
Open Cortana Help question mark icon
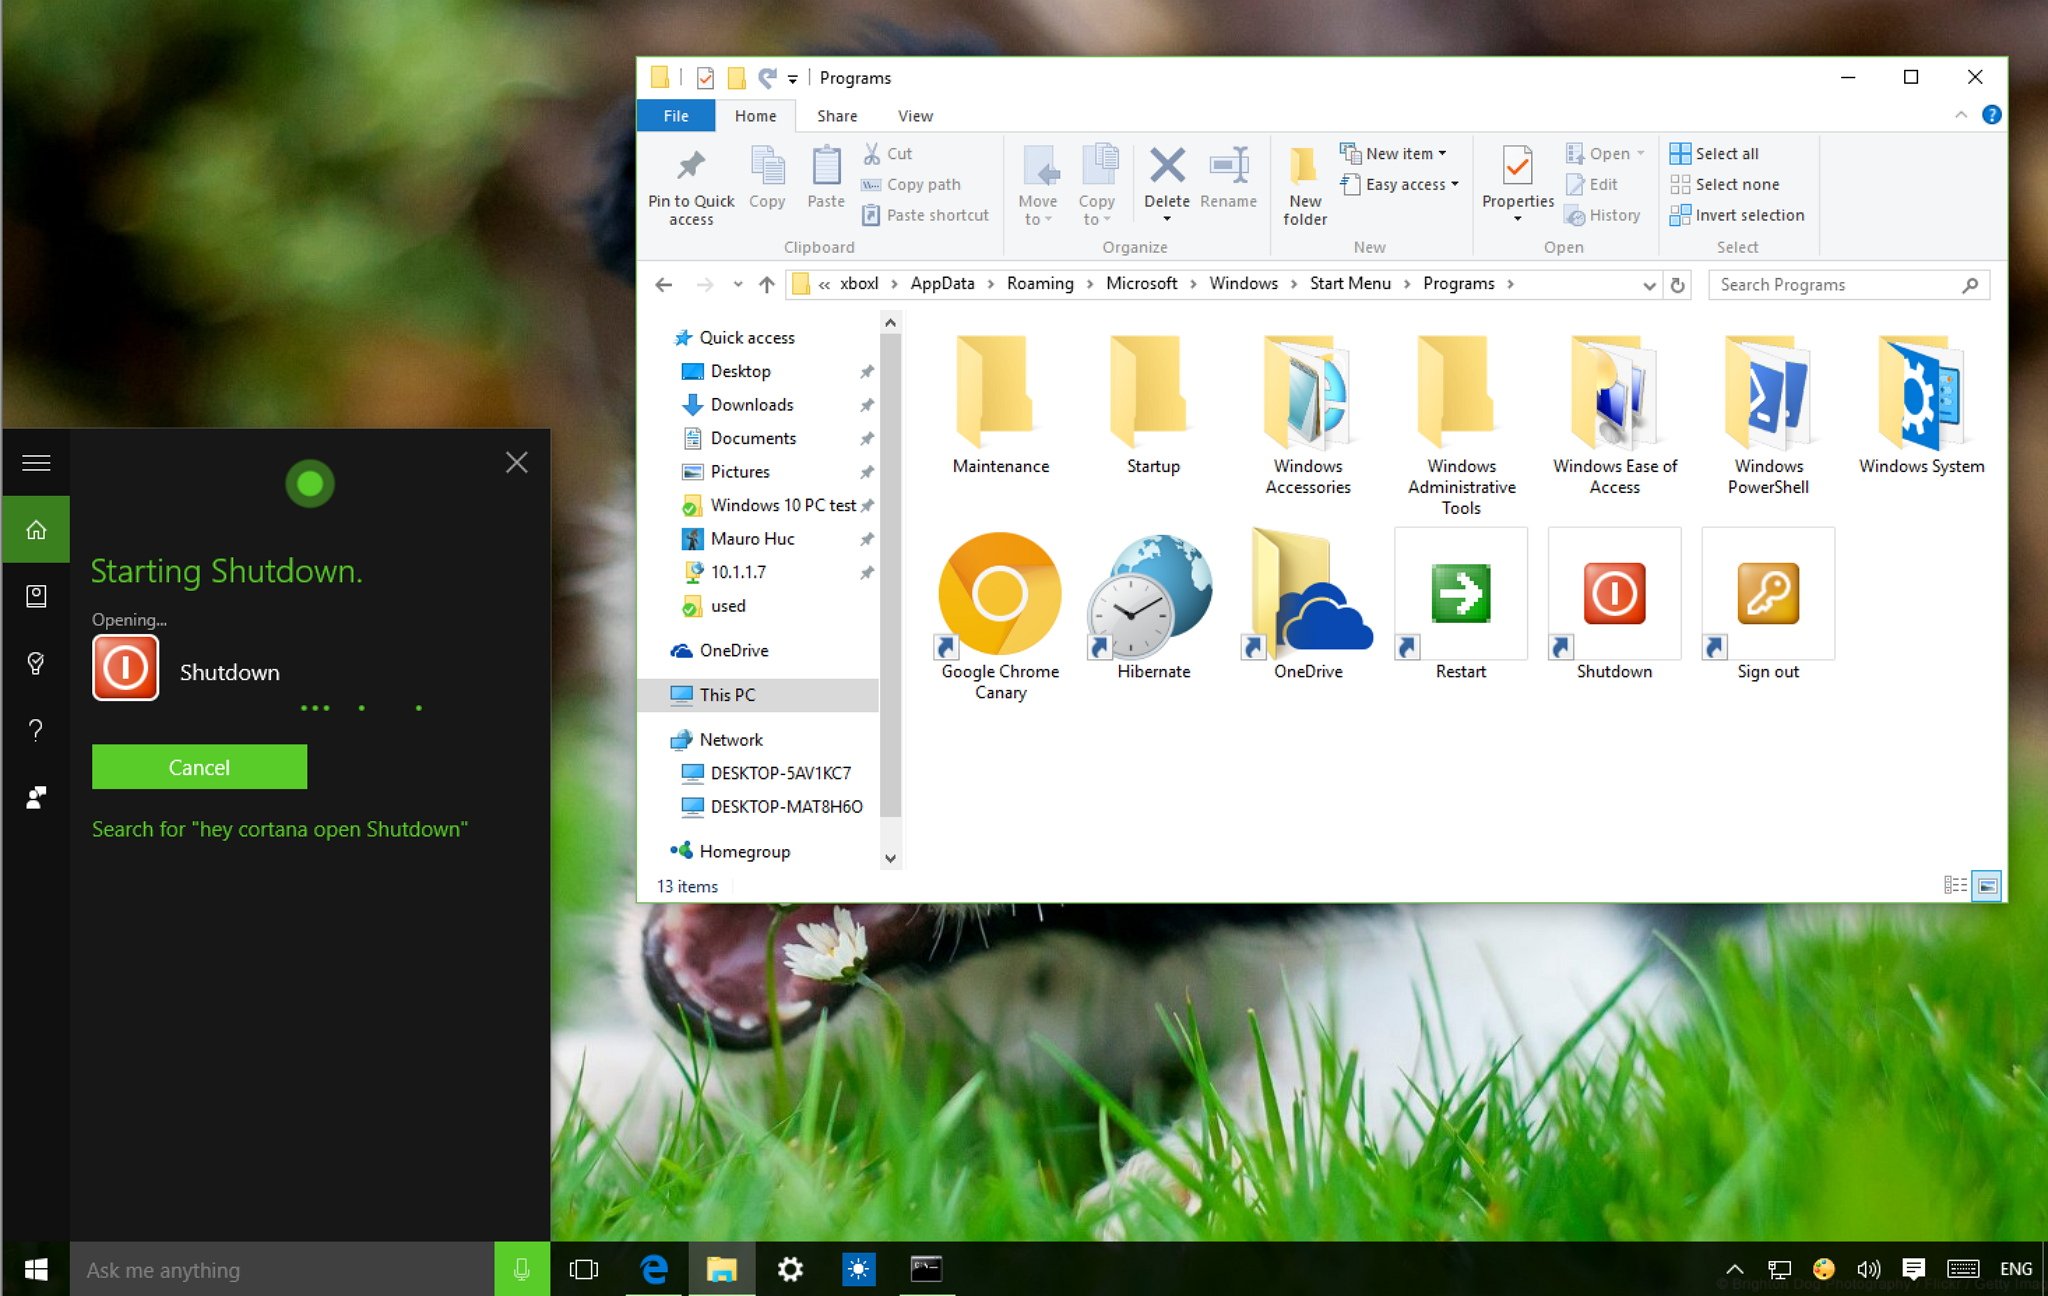(x=36, y=730)
